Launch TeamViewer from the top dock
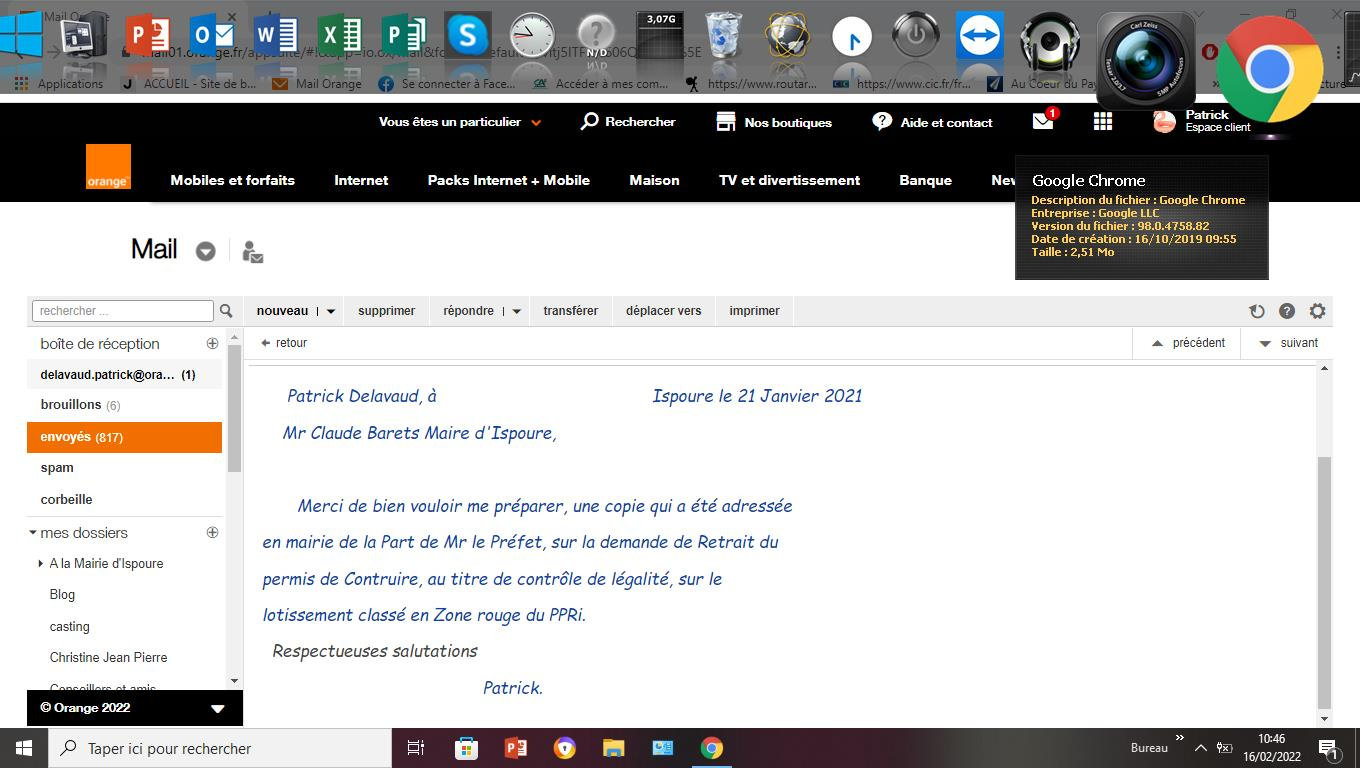Viewport: 1360px width, 768px height. click(x=980, y=36)
